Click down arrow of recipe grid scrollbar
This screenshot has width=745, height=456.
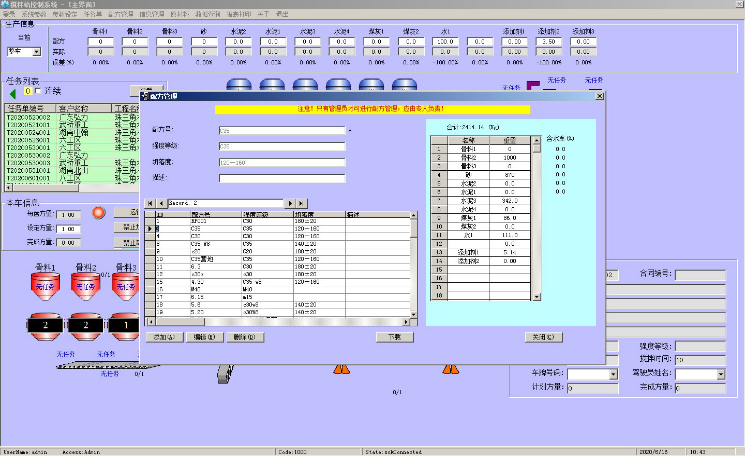tap(413, 314)
